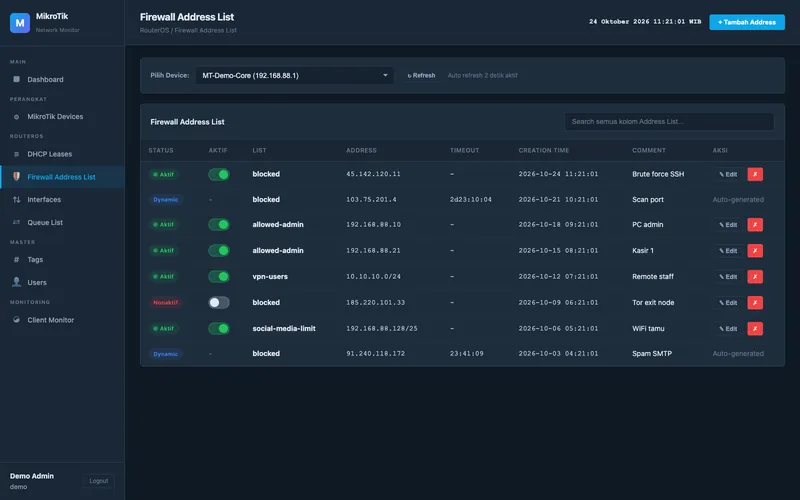Image resolution: width=800 pixels, height=500 pixels.
Task: Open Users menu item
Action: click(62, 282)
